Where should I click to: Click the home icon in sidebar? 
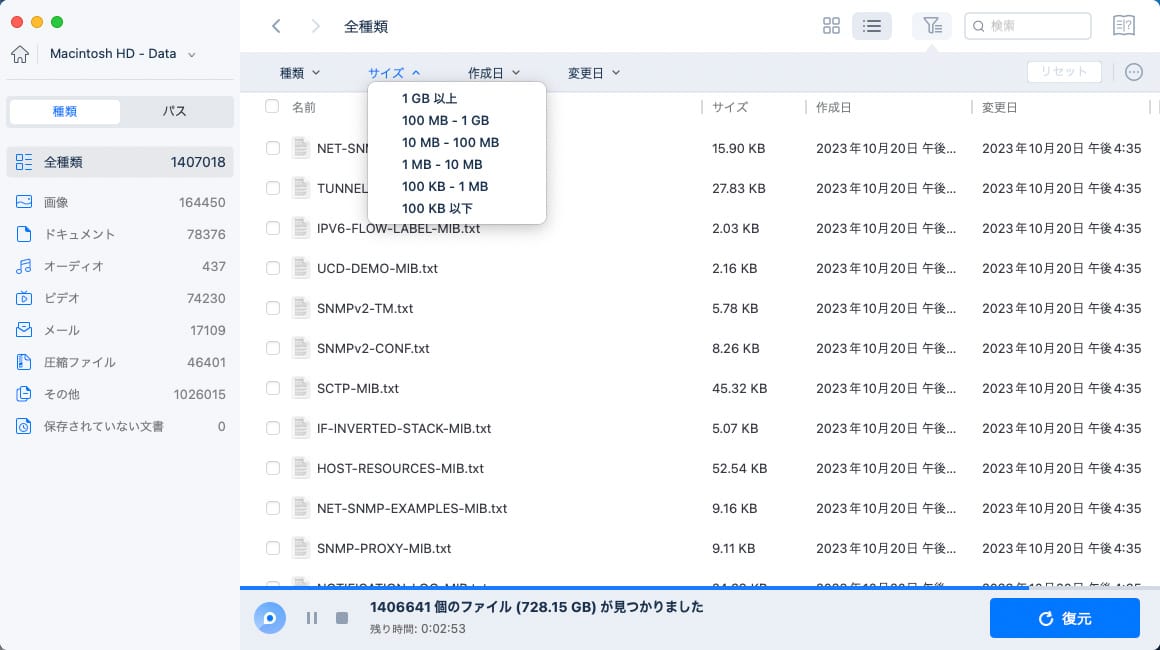point(20,54)
